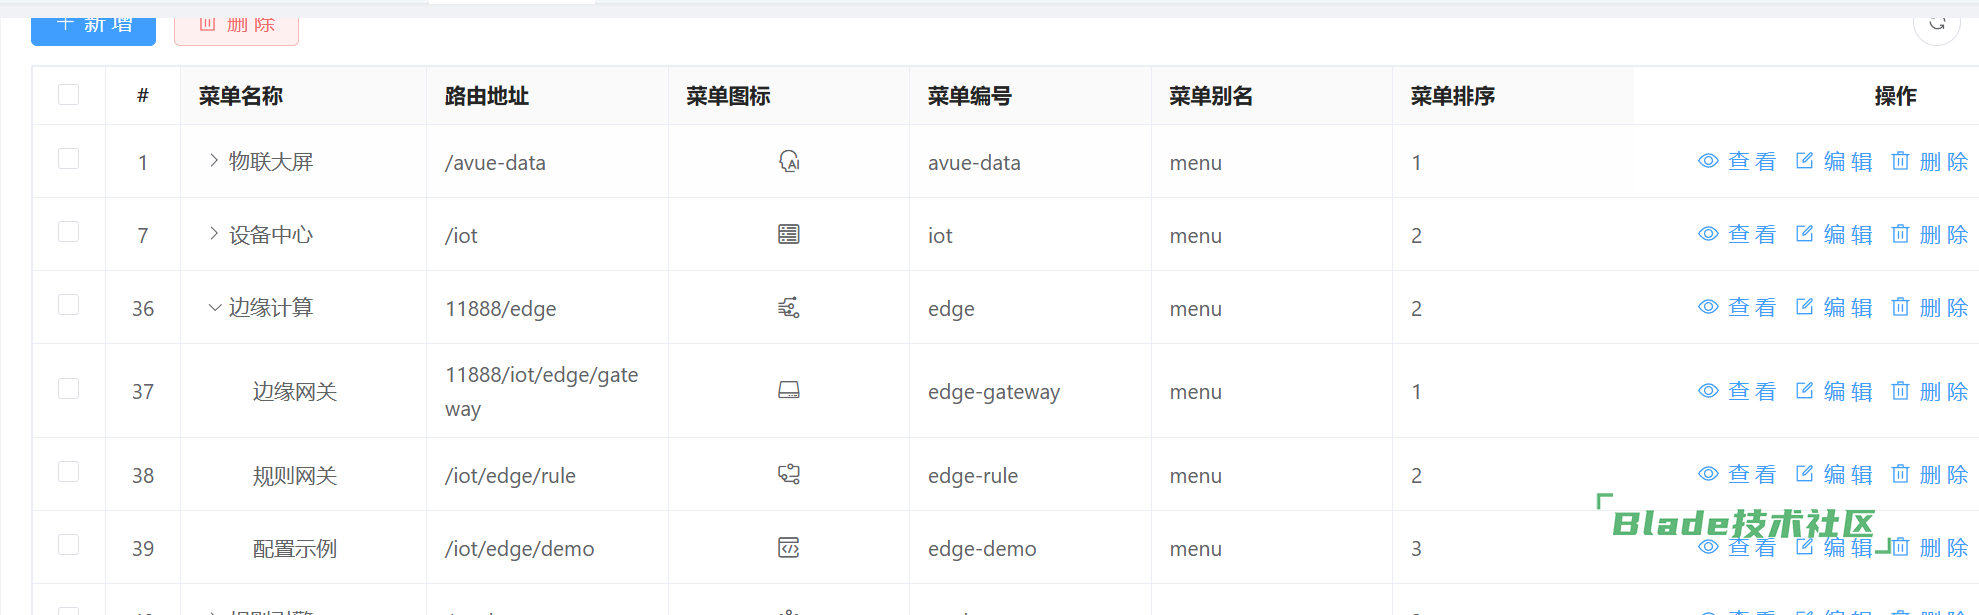Click the 物联大屏 menu icon
Viewport: 1979px width, 615px height.
(x=789, y=162)
